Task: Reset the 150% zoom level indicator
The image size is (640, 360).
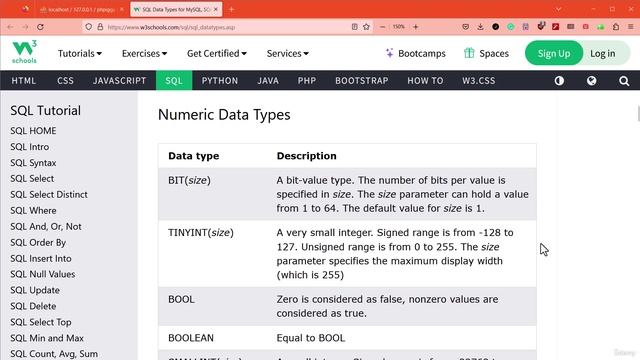Action: 399,27
